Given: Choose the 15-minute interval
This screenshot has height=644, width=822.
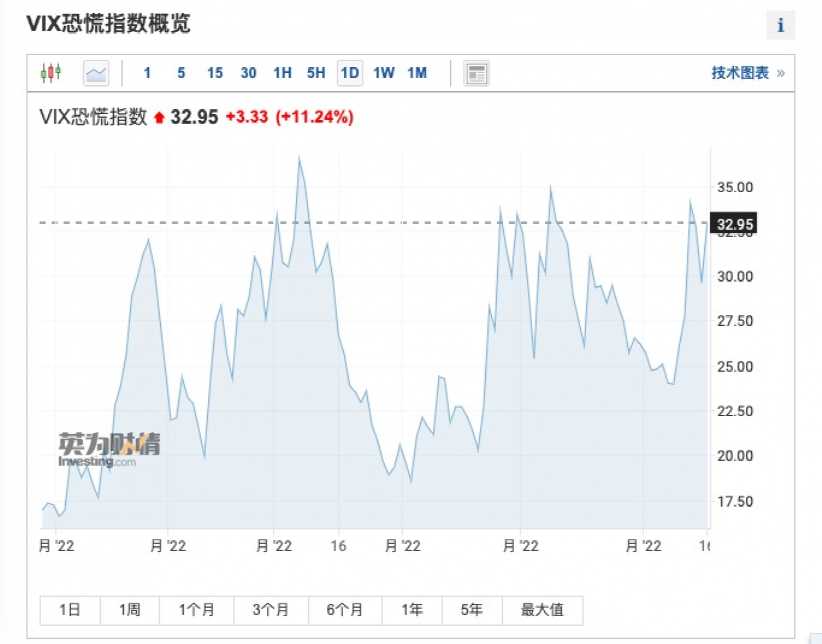Looking at the screenshot, I should click(x=215, y=73).
